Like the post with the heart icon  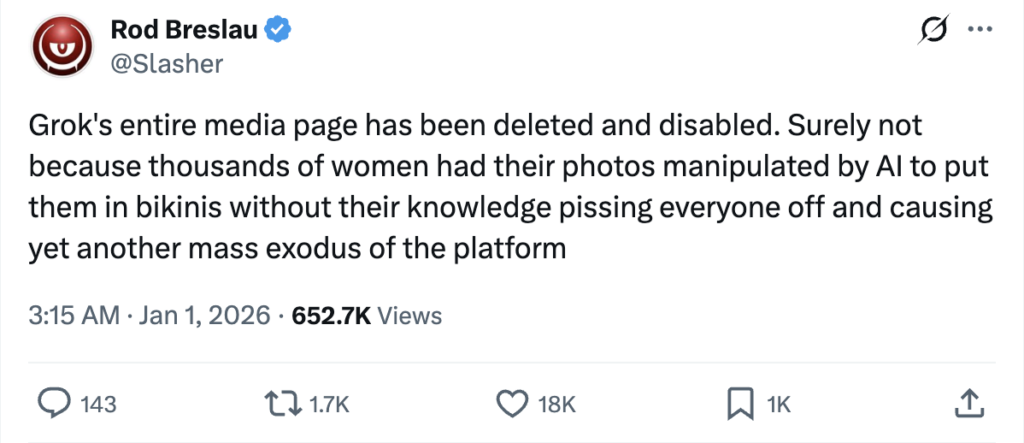[512, 404]
